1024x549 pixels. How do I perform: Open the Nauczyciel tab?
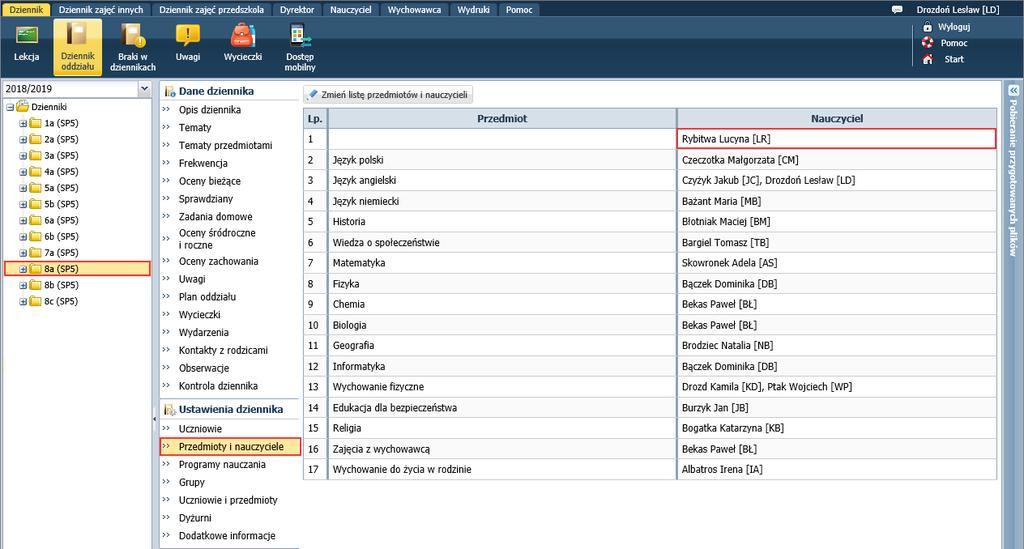[351, 10]
